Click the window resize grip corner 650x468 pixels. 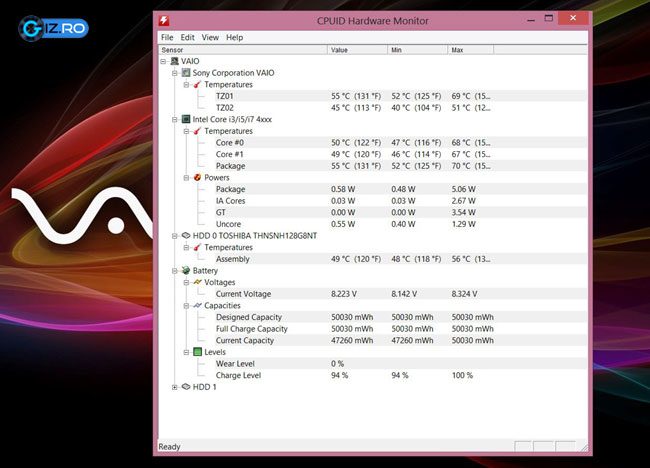585,448
